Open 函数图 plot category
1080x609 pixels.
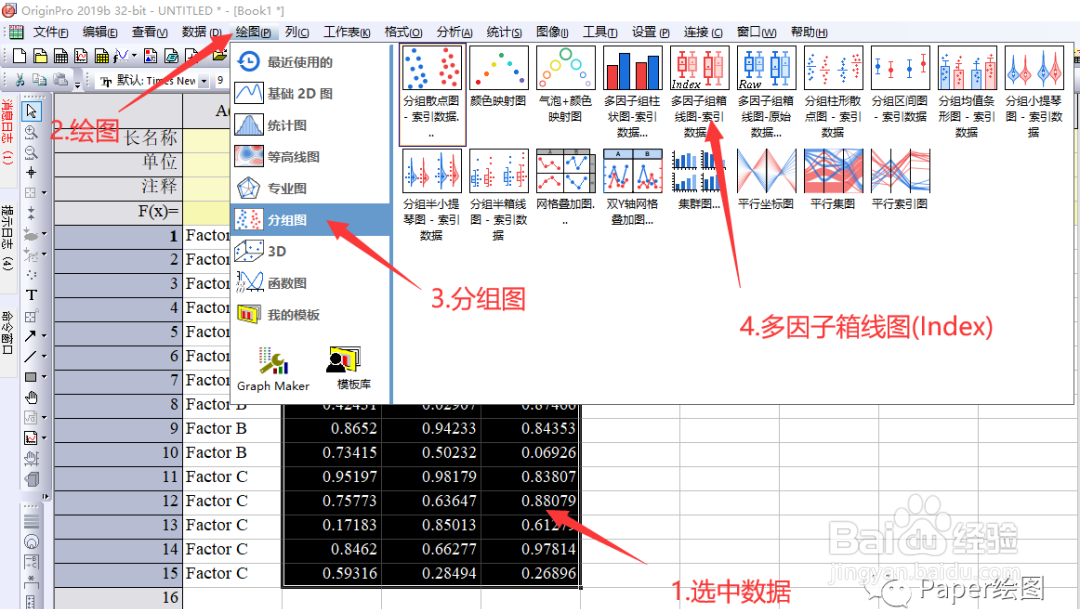(311, 283)
